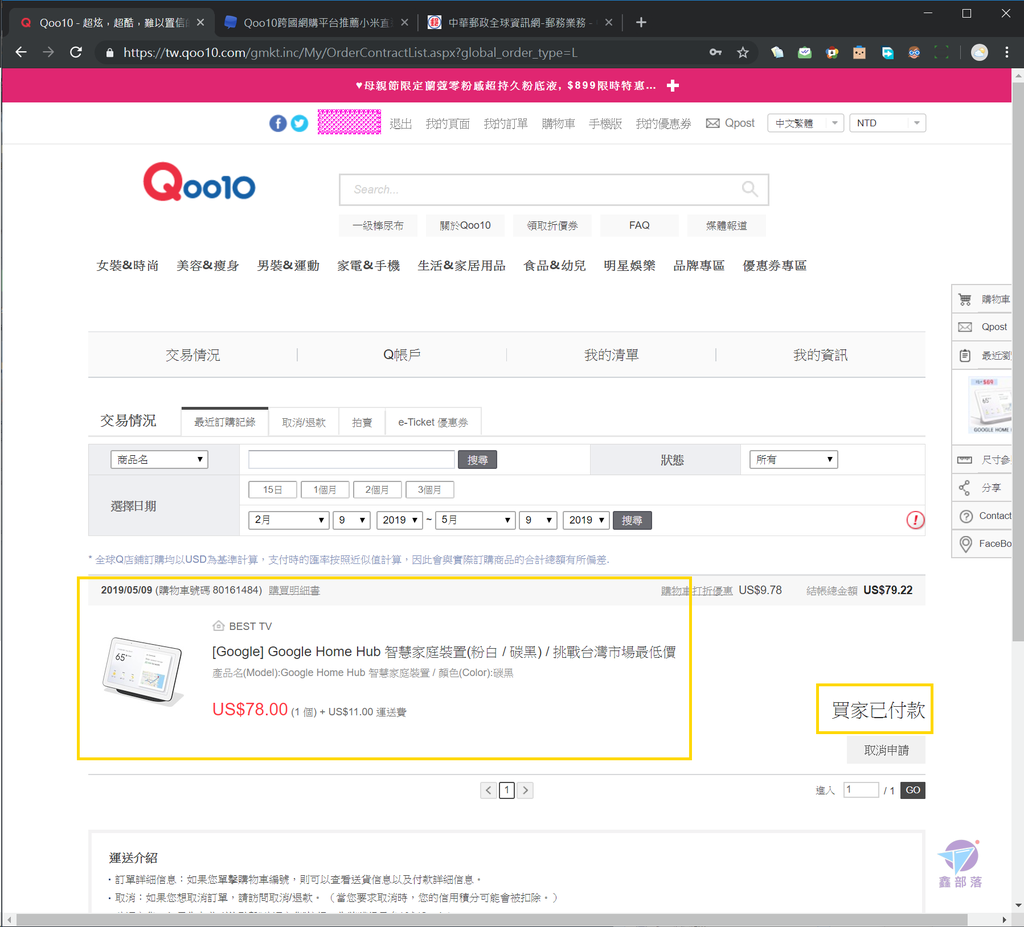
Task: Open 狀態 所有 dropdown
Action: pos(793,460)
